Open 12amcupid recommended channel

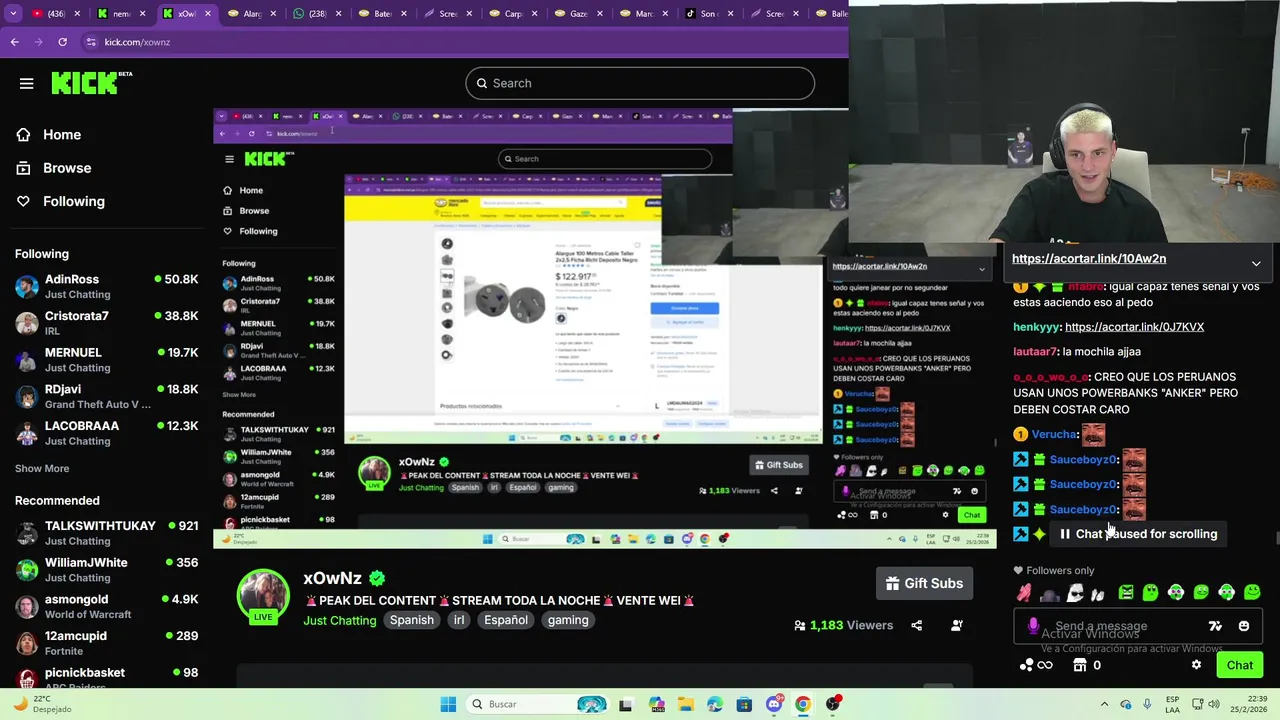106,643
